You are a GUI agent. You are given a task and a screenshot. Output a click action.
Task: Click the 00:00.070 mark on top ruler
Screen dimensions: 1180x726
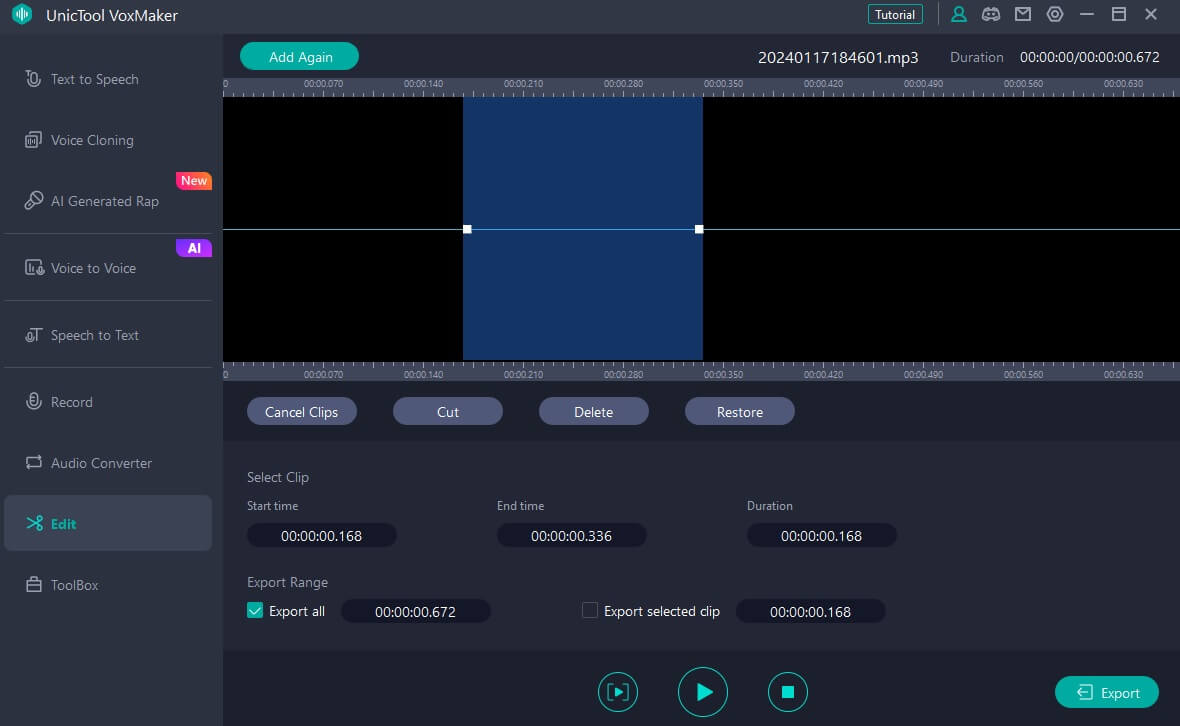click(324, 84)
